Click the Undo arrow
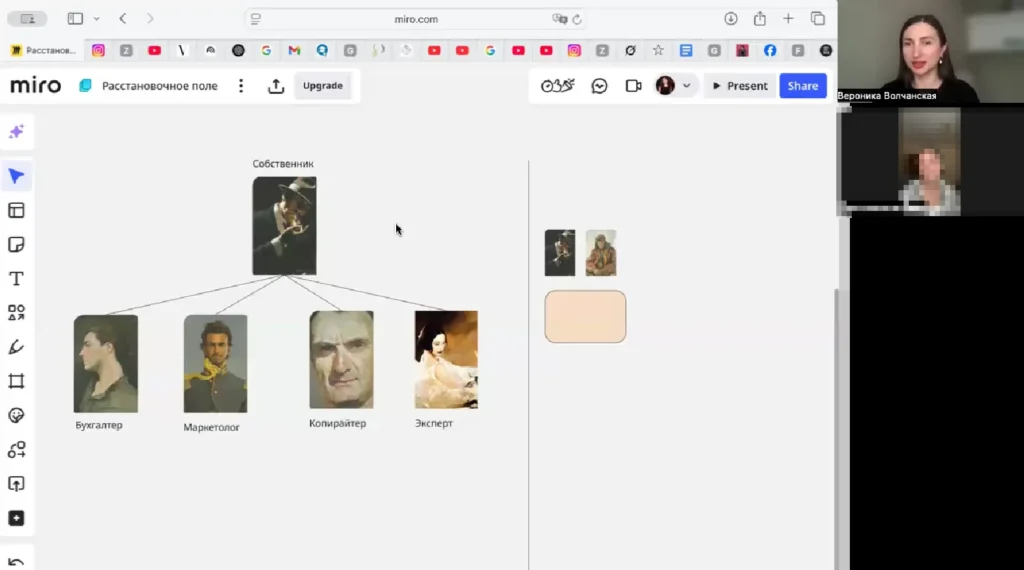Viewport: 1024px width, 570px height. tap(16, 562)
